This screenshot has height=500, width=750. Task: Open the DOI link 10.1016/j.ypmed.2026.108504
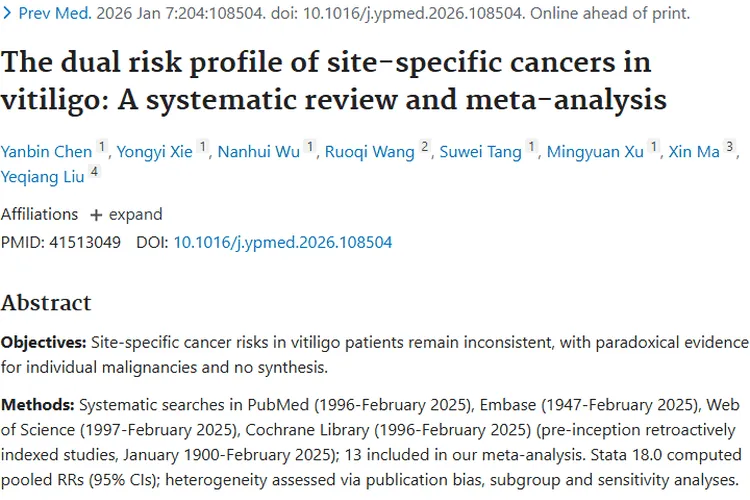point(282,242)
